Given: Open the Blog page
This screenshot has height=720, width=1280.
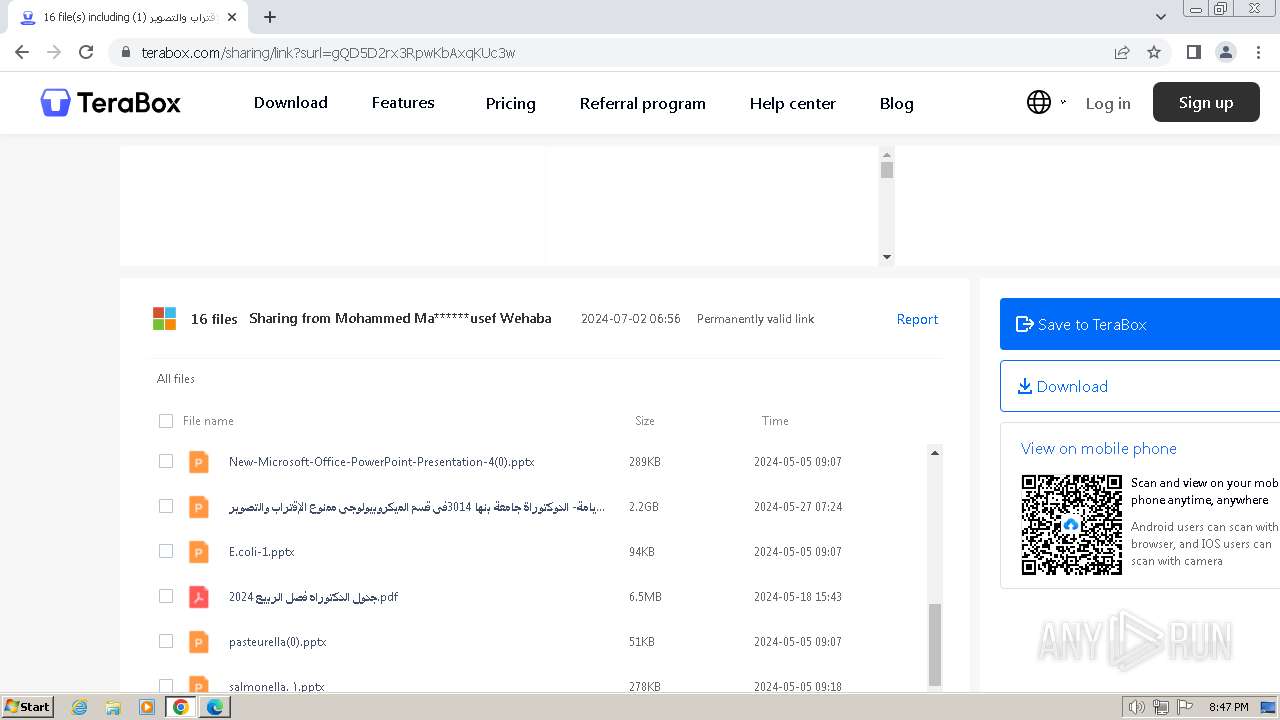Looking at the screenshot, I should (897, 103).
